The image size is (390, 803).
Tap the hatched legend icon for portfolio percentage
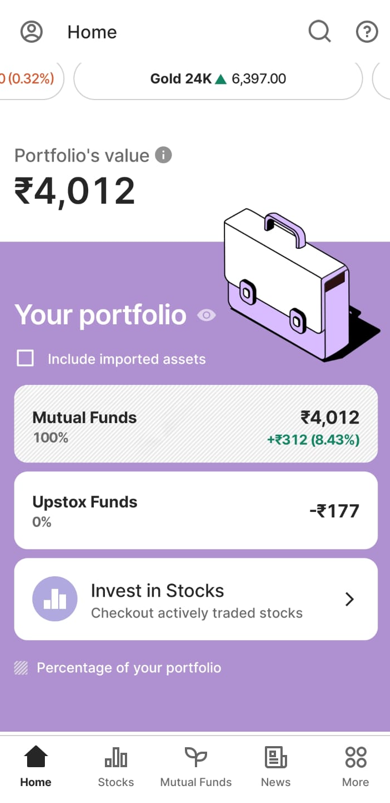tap(21, 668)
